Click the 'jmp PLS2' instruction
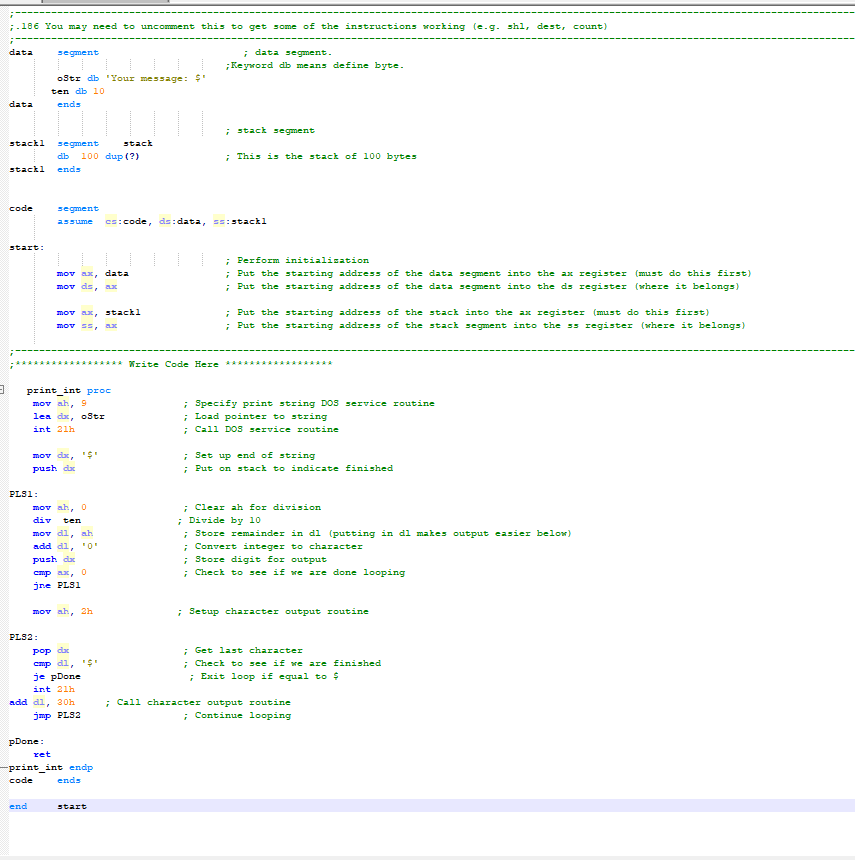Image resolution: width=855 pixels, height=860 pixels. coord(57,716)
